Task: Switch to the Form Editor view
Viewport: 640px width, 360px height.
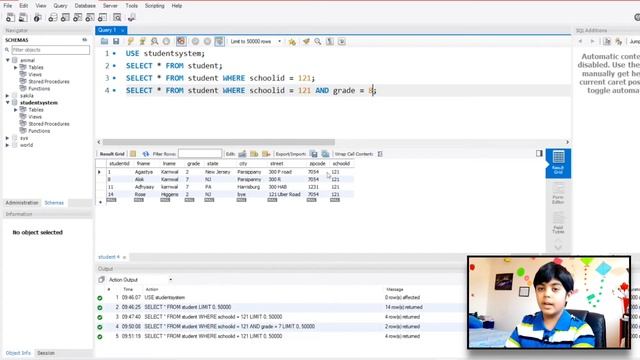Action: tap(558, 194)
